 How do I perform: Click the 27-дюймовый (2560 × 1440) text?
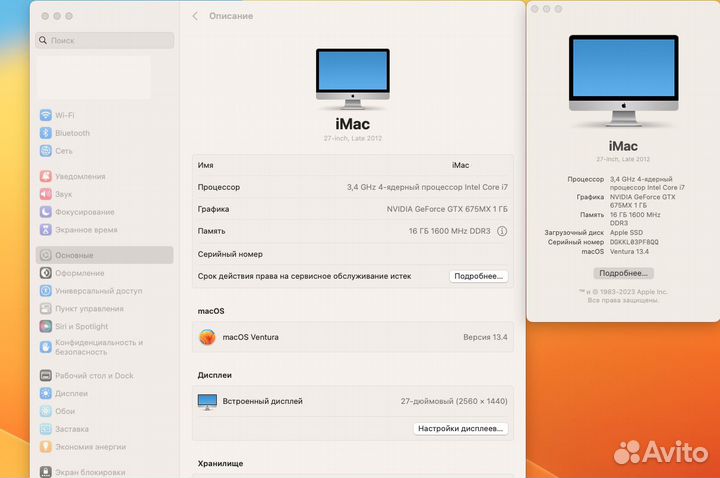click(x=454, y=401)
